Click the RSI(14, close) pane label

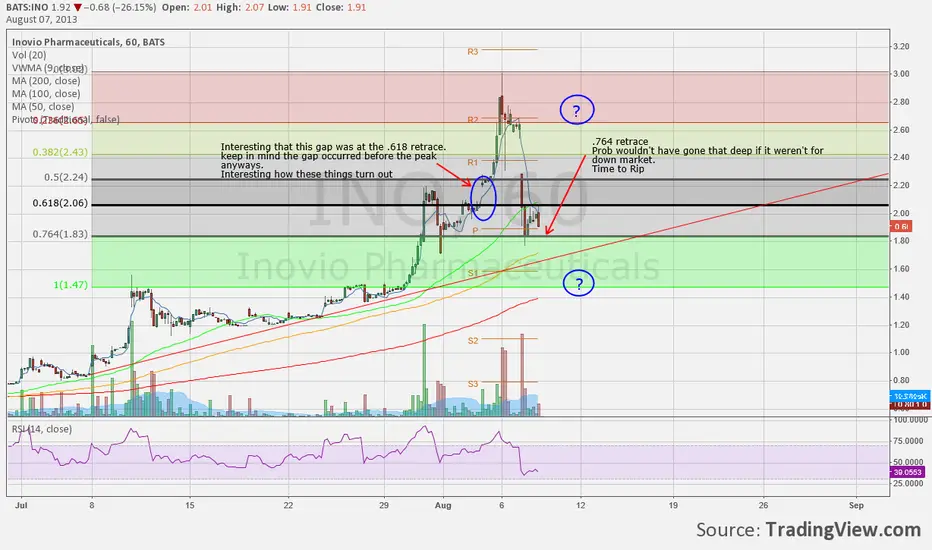(42, 429)
